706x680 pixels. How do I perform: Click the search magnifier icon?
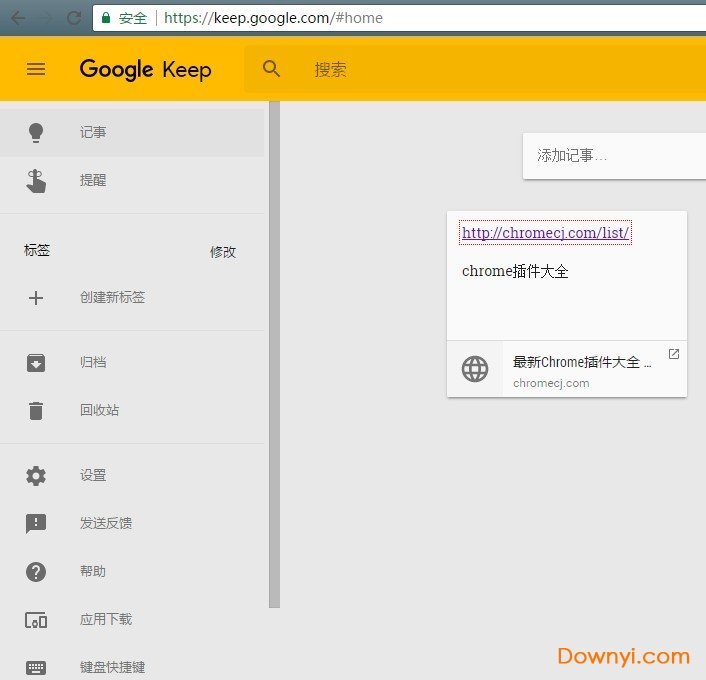[271, 69]
